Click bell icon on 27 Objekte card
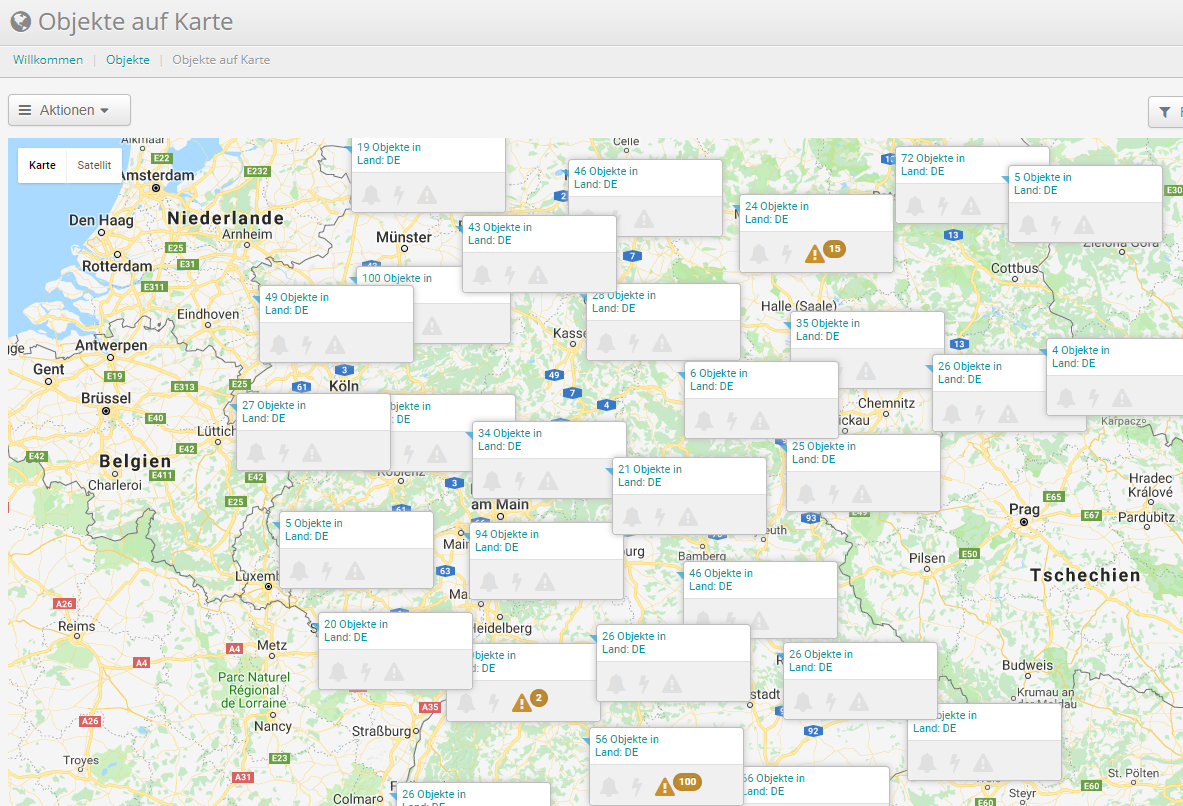This screenshot has height=806, width=1183. click(x=256, y=453)
